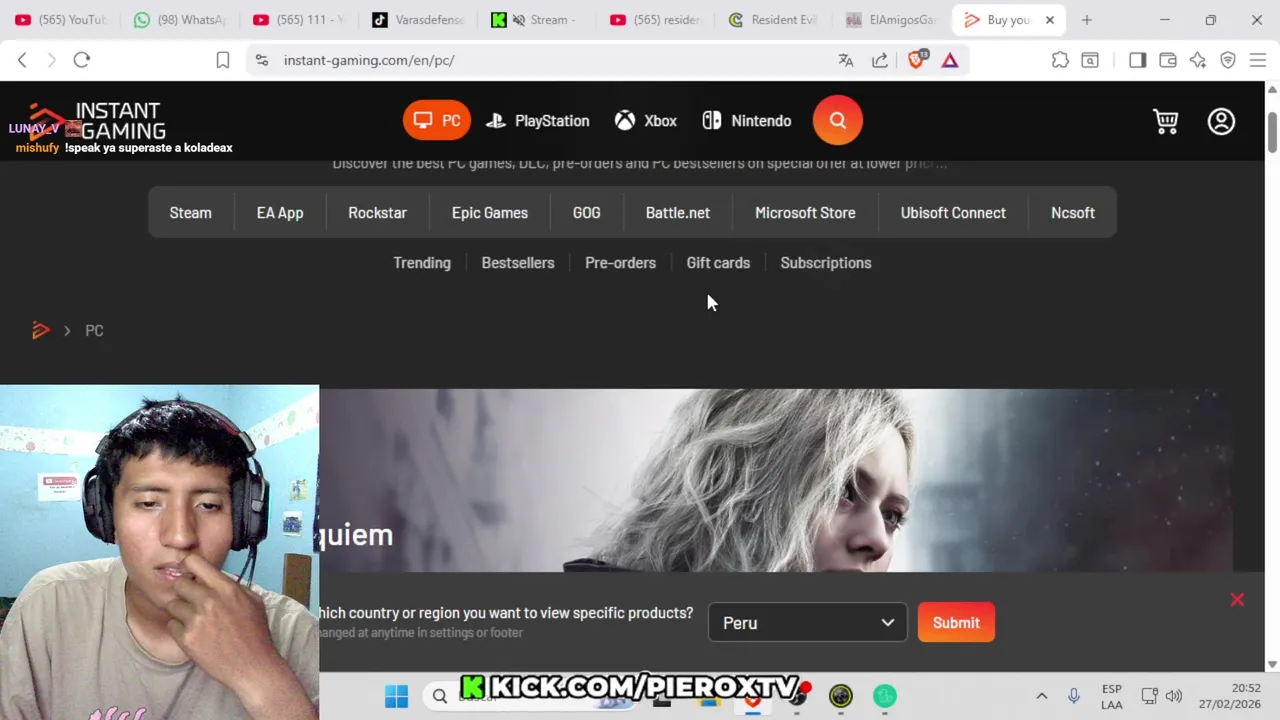
Task: Select the Nintendo platform tab
Action: (x=747, y=121)
